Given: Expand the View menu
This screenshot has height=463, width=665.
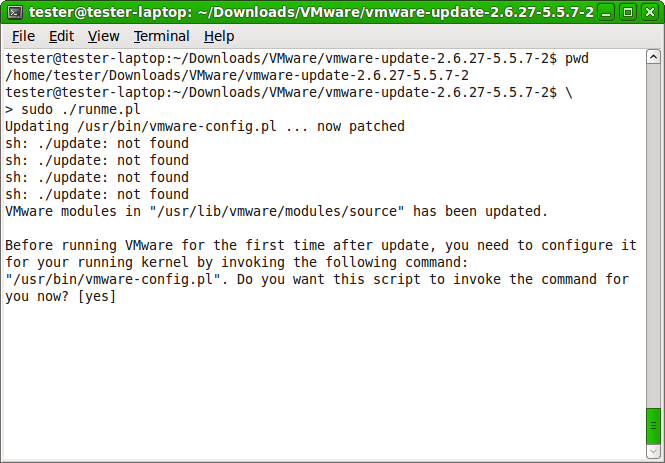Looking at the screenshot, I should point(103,36).
